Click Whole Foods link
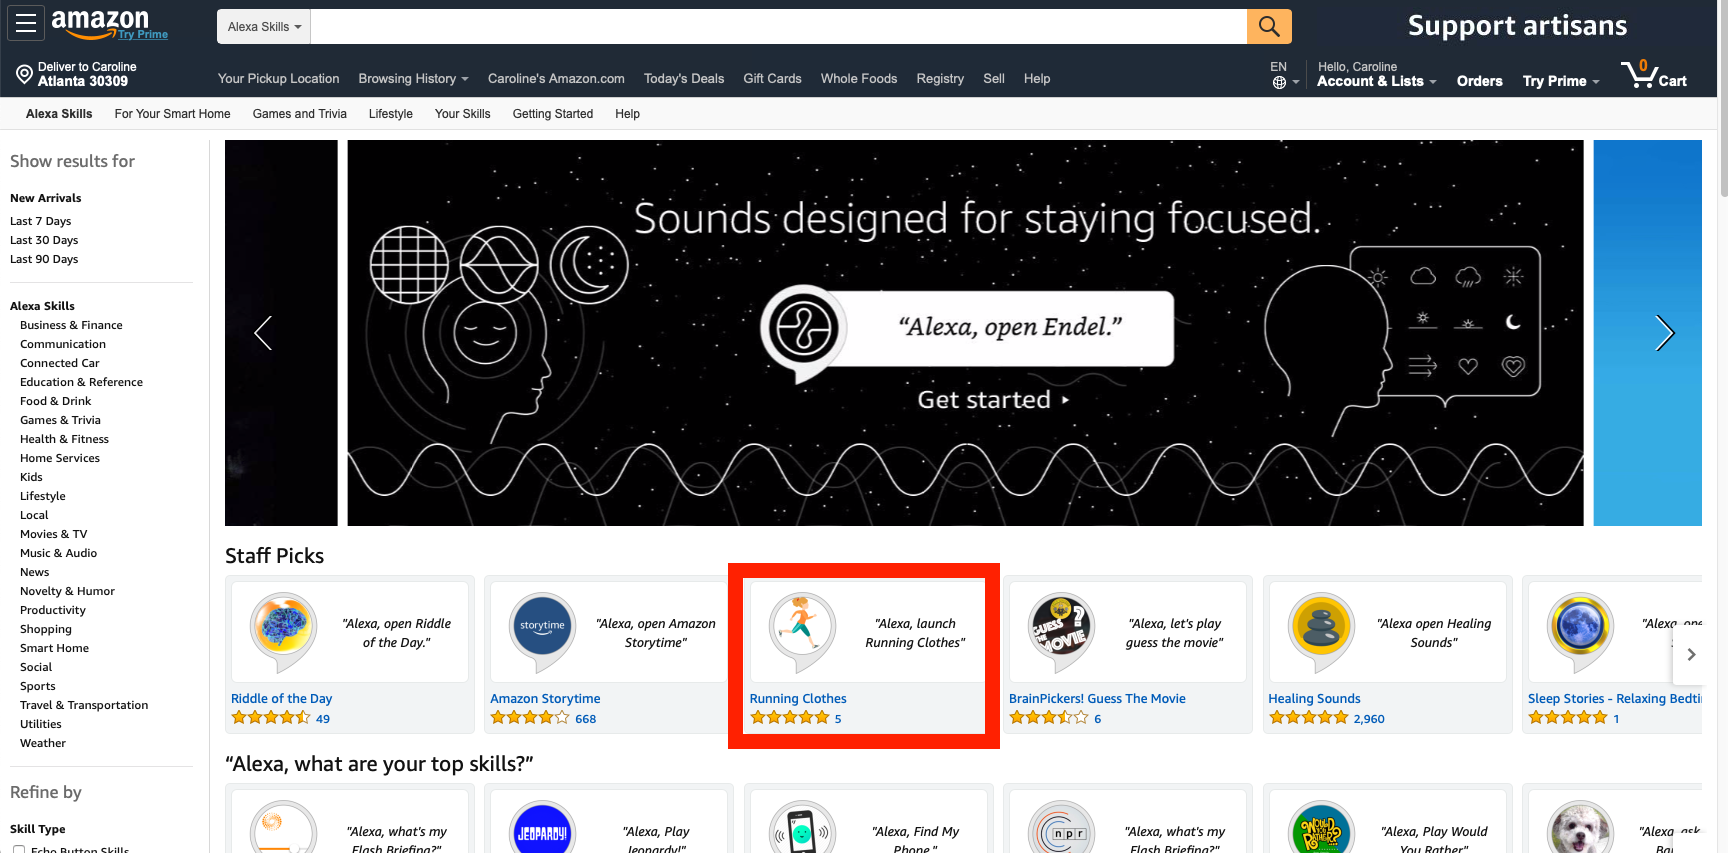 pyautogui.click(x=859, y=79)
